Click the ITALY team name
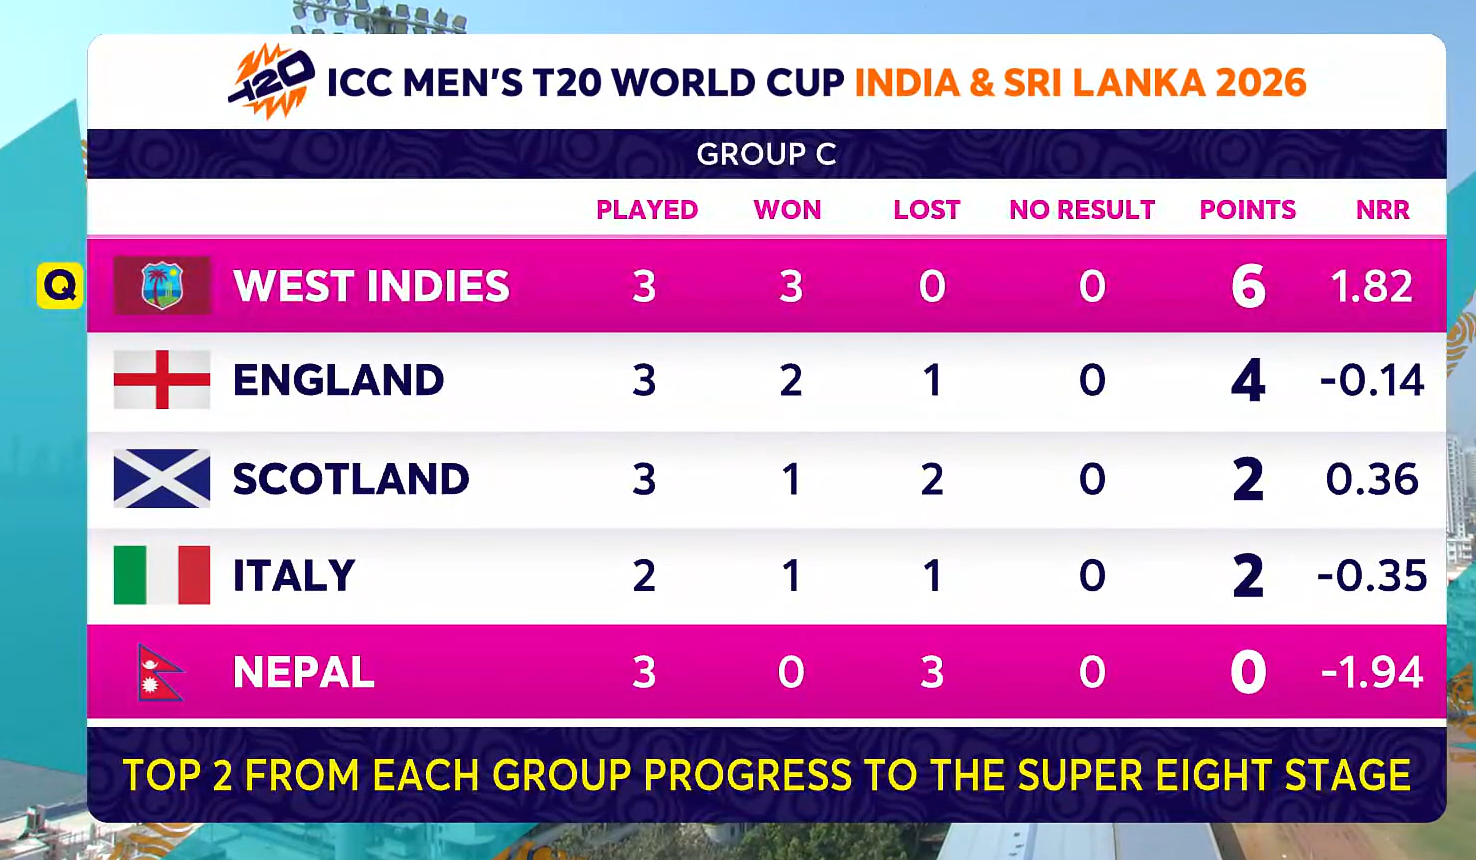Image resolution: width=1476 pixels, height=860 pixels. pyautogui.click(x=294, y=576)
